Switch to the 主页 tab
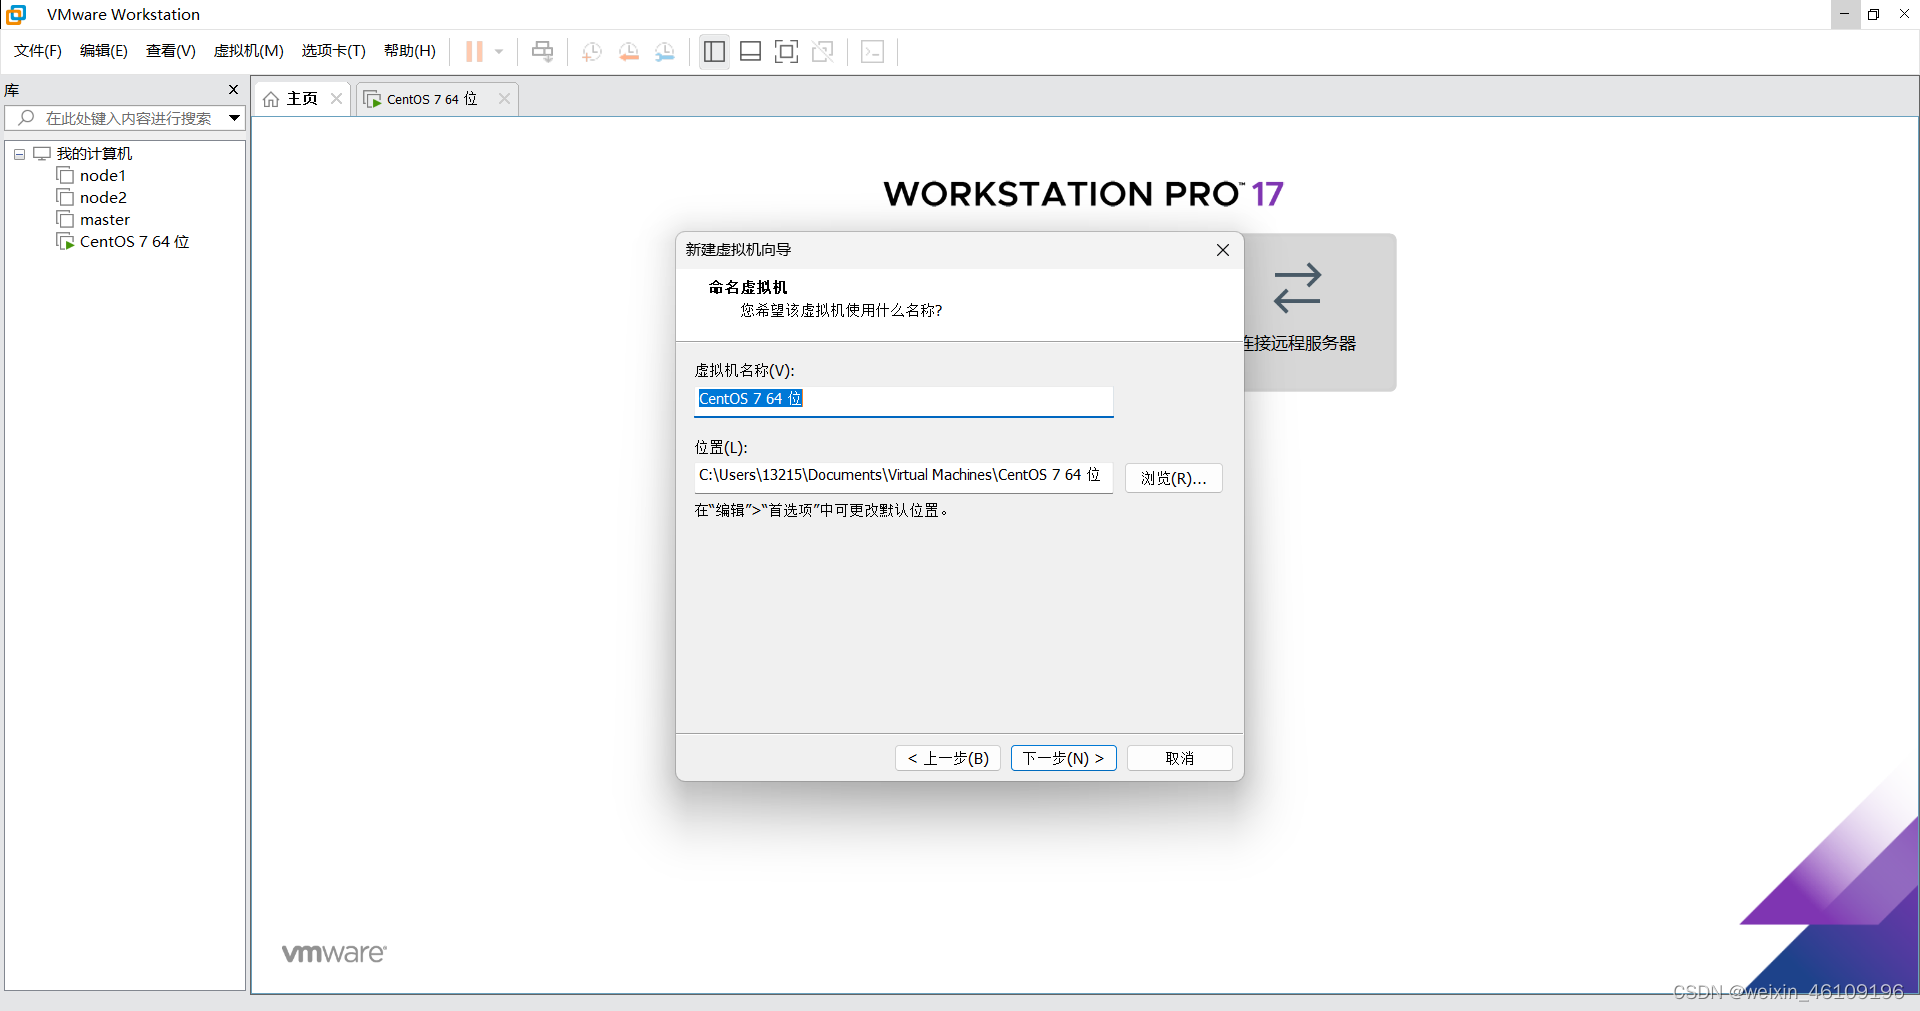 [x=302, y=99]
